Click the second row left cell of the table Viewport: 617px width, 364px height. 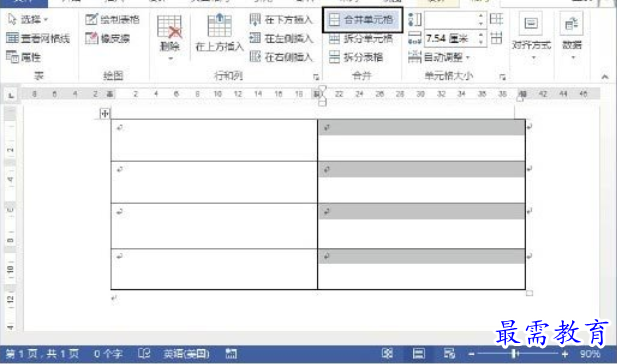(214, 182)
